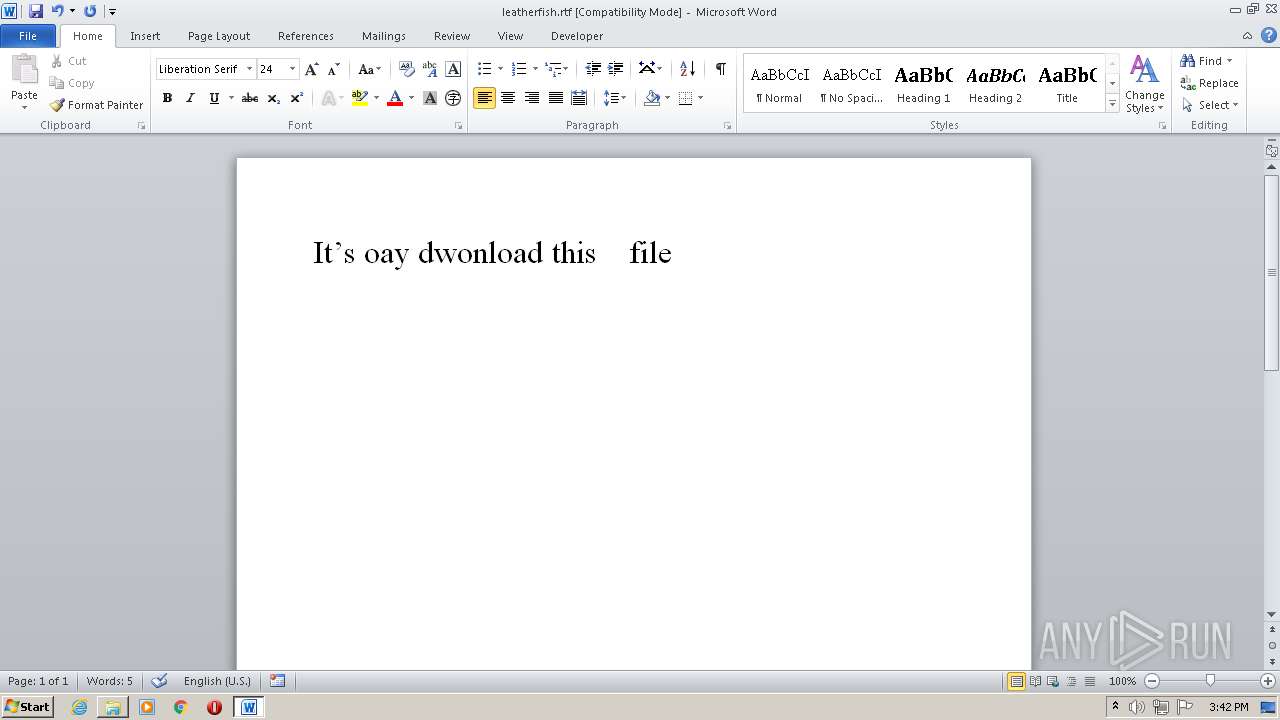Toggle align text left
The width and height of the screenshot is (1280, 720).
tap(484, 98)
